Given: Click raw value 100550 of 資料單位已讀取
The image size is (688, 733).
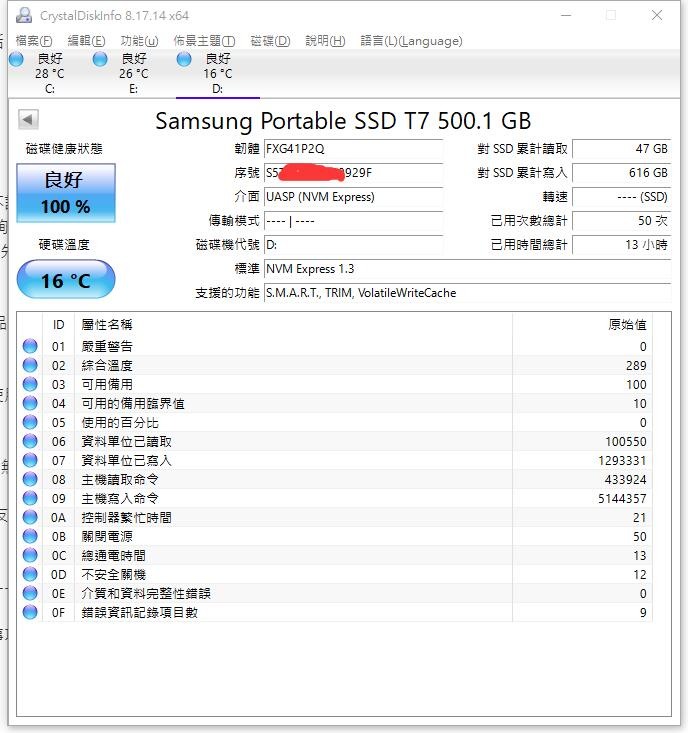Looking at the screenshot, I should 626,442.
